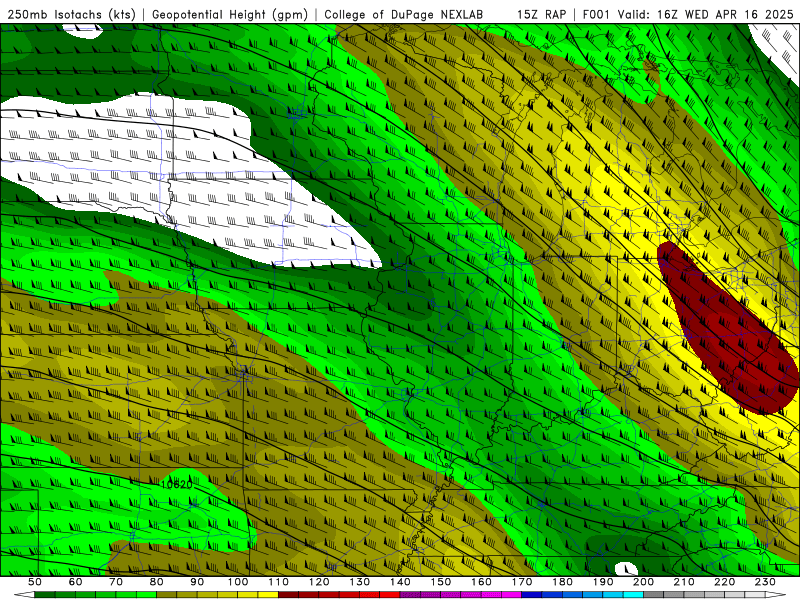Click the 110 value on the color scale

coord(279,582)
